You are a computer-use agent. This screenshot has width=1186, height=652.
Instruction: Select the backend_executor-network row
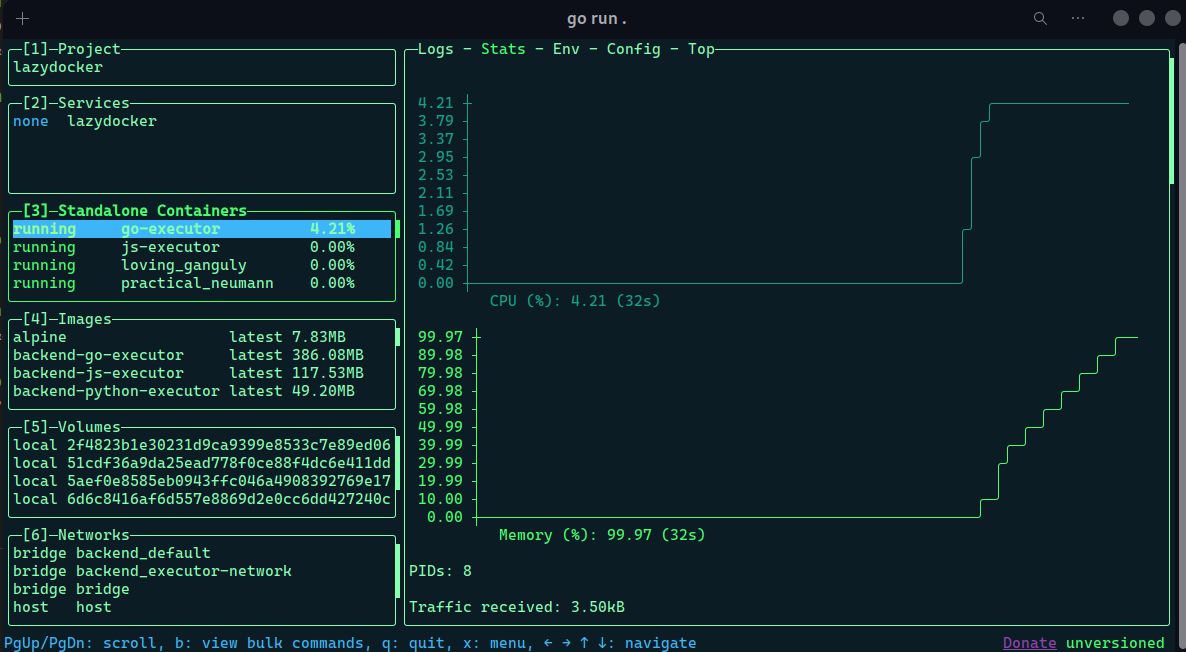coord(202,571)
